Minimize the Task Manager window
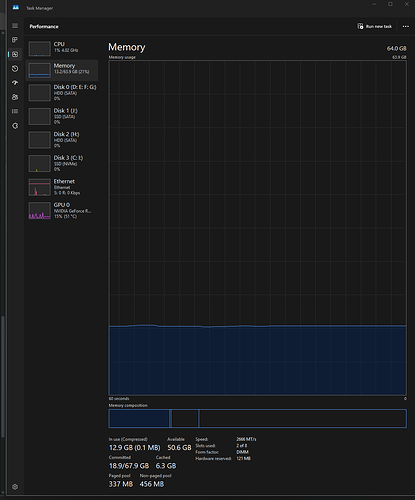This screenshot has height=500, width=415. pos(374,4)
